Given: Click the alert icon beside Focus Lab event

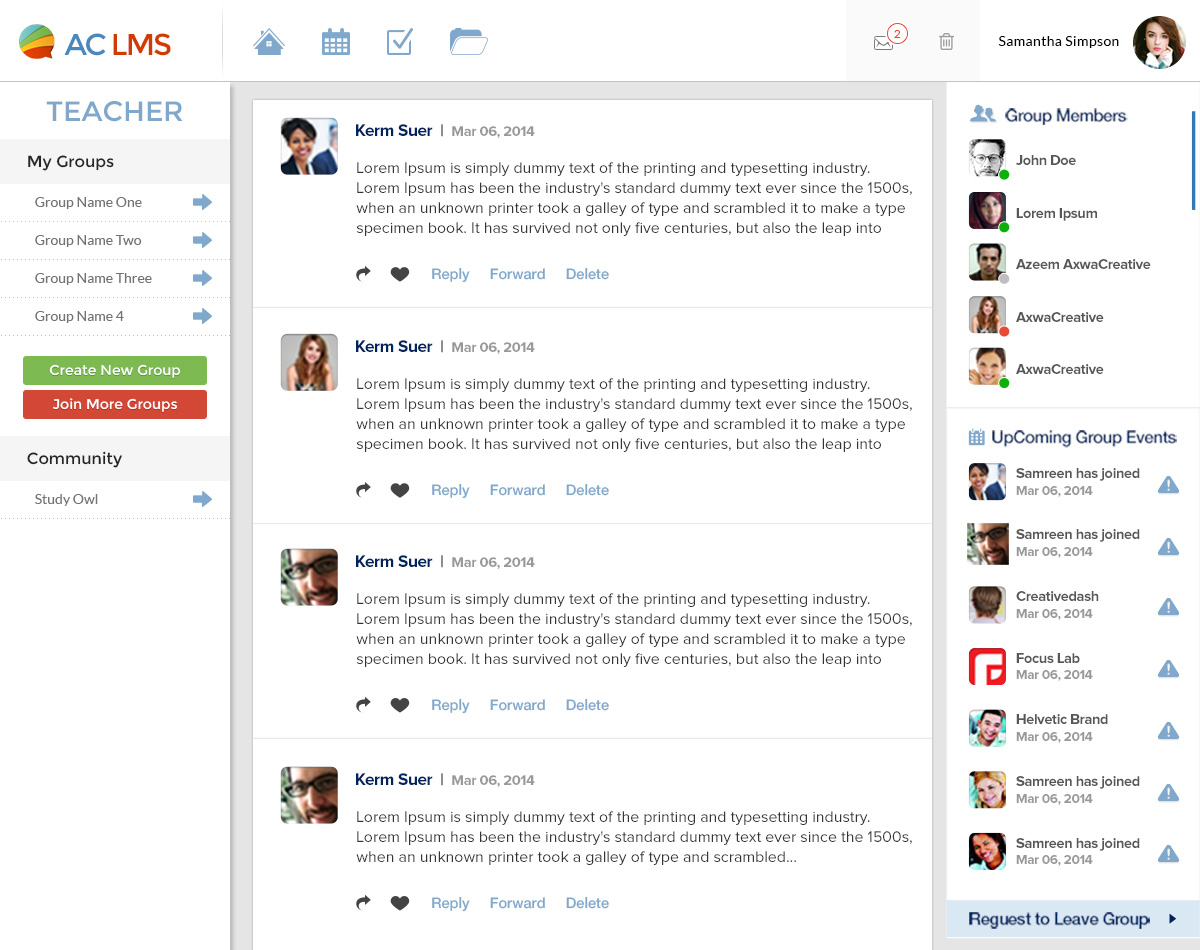Looking at the screenshot, I should (x=1168, y=668).
